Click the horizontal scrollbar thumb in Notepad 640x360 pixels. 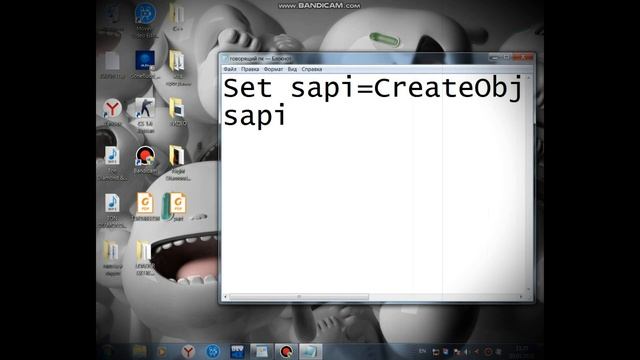tap(299, 297)
